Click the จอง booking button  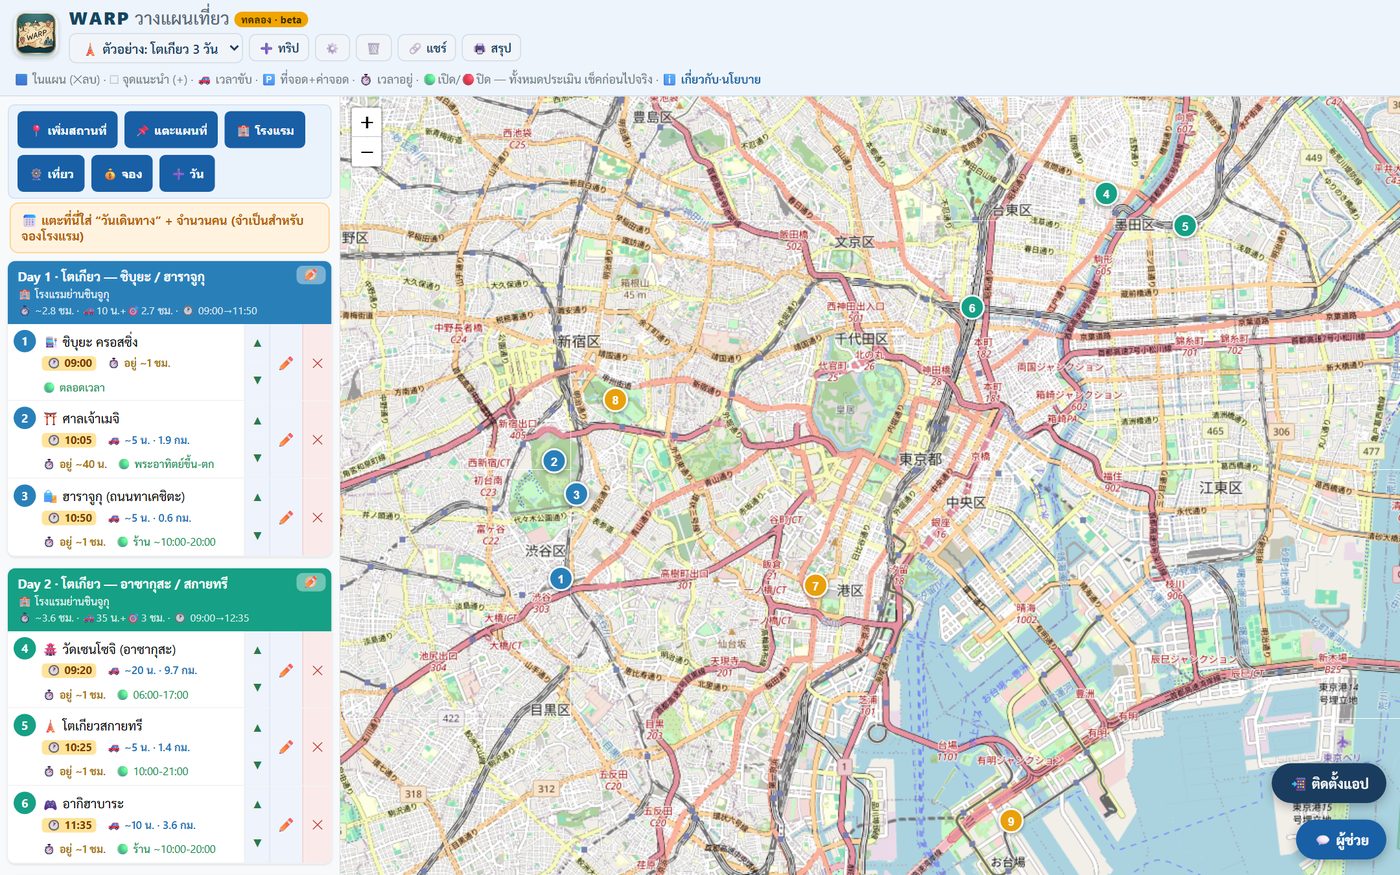pyautogui.click(x=122, y=173)
